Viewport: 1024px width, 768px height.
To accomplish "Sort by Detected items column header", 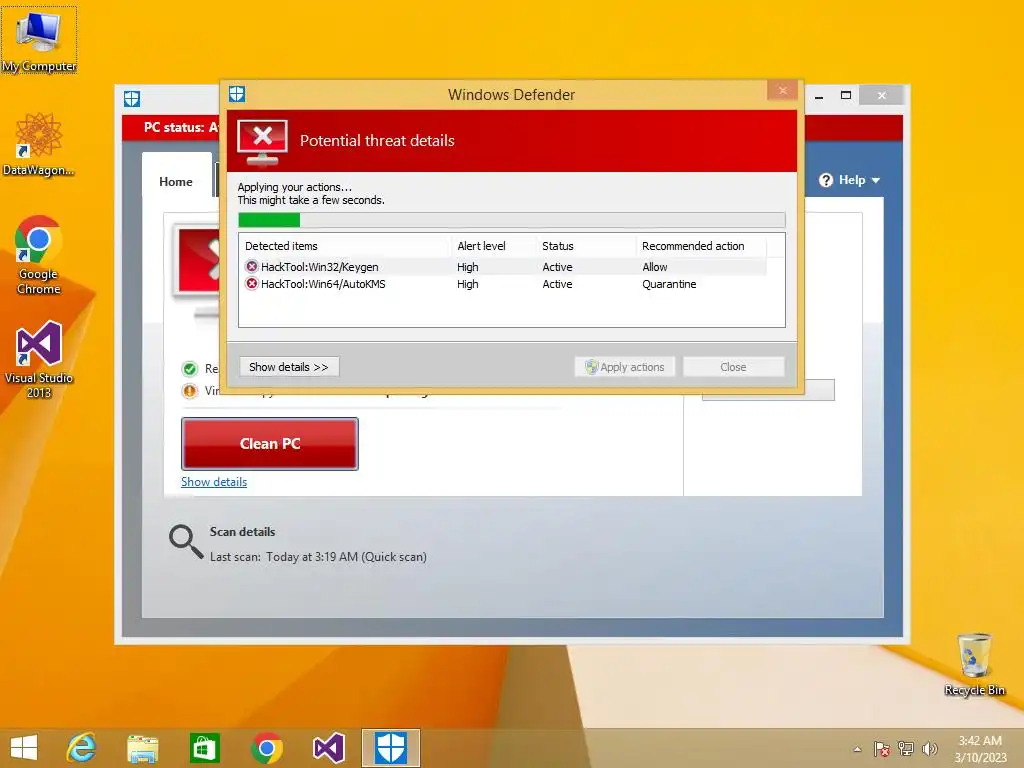I will (345, 246).
